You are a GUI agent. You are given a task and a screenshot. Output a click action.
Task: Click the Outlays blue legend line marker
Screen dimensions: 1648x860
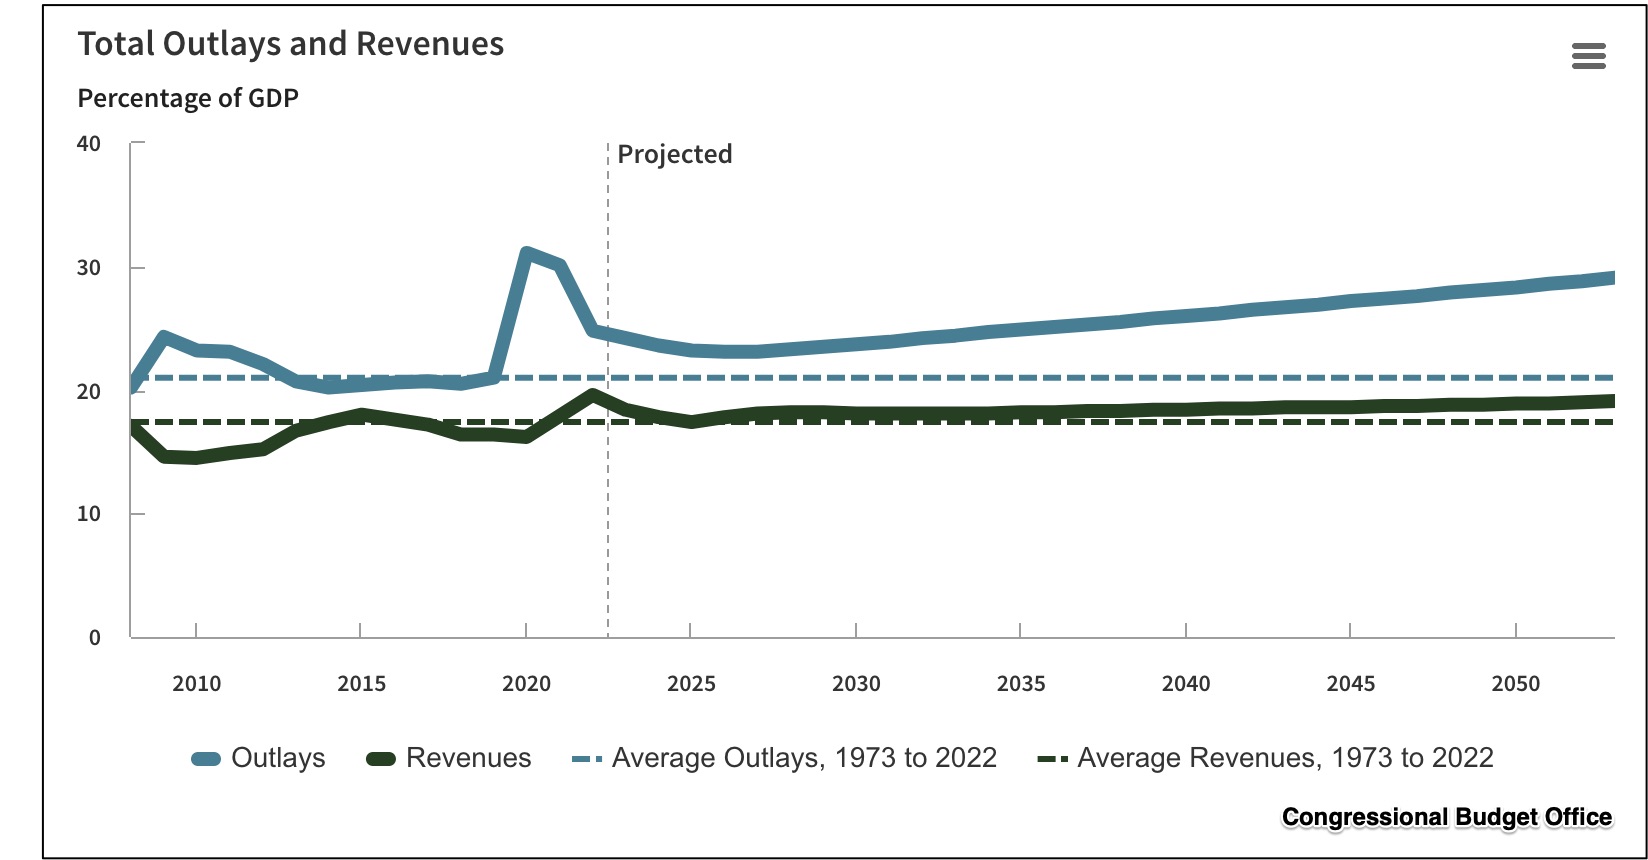pyautogui.click(x=206, y=759)
